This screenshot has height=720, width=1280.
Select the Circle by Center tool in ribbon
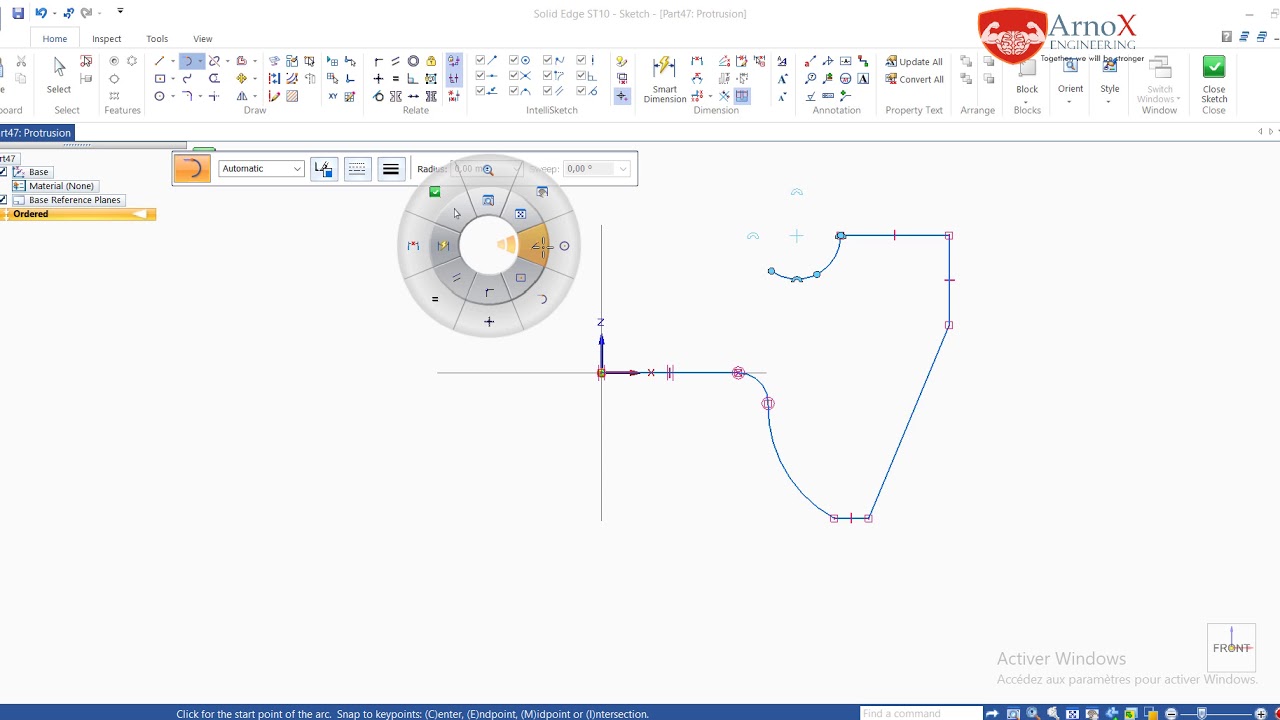[159, 97]
